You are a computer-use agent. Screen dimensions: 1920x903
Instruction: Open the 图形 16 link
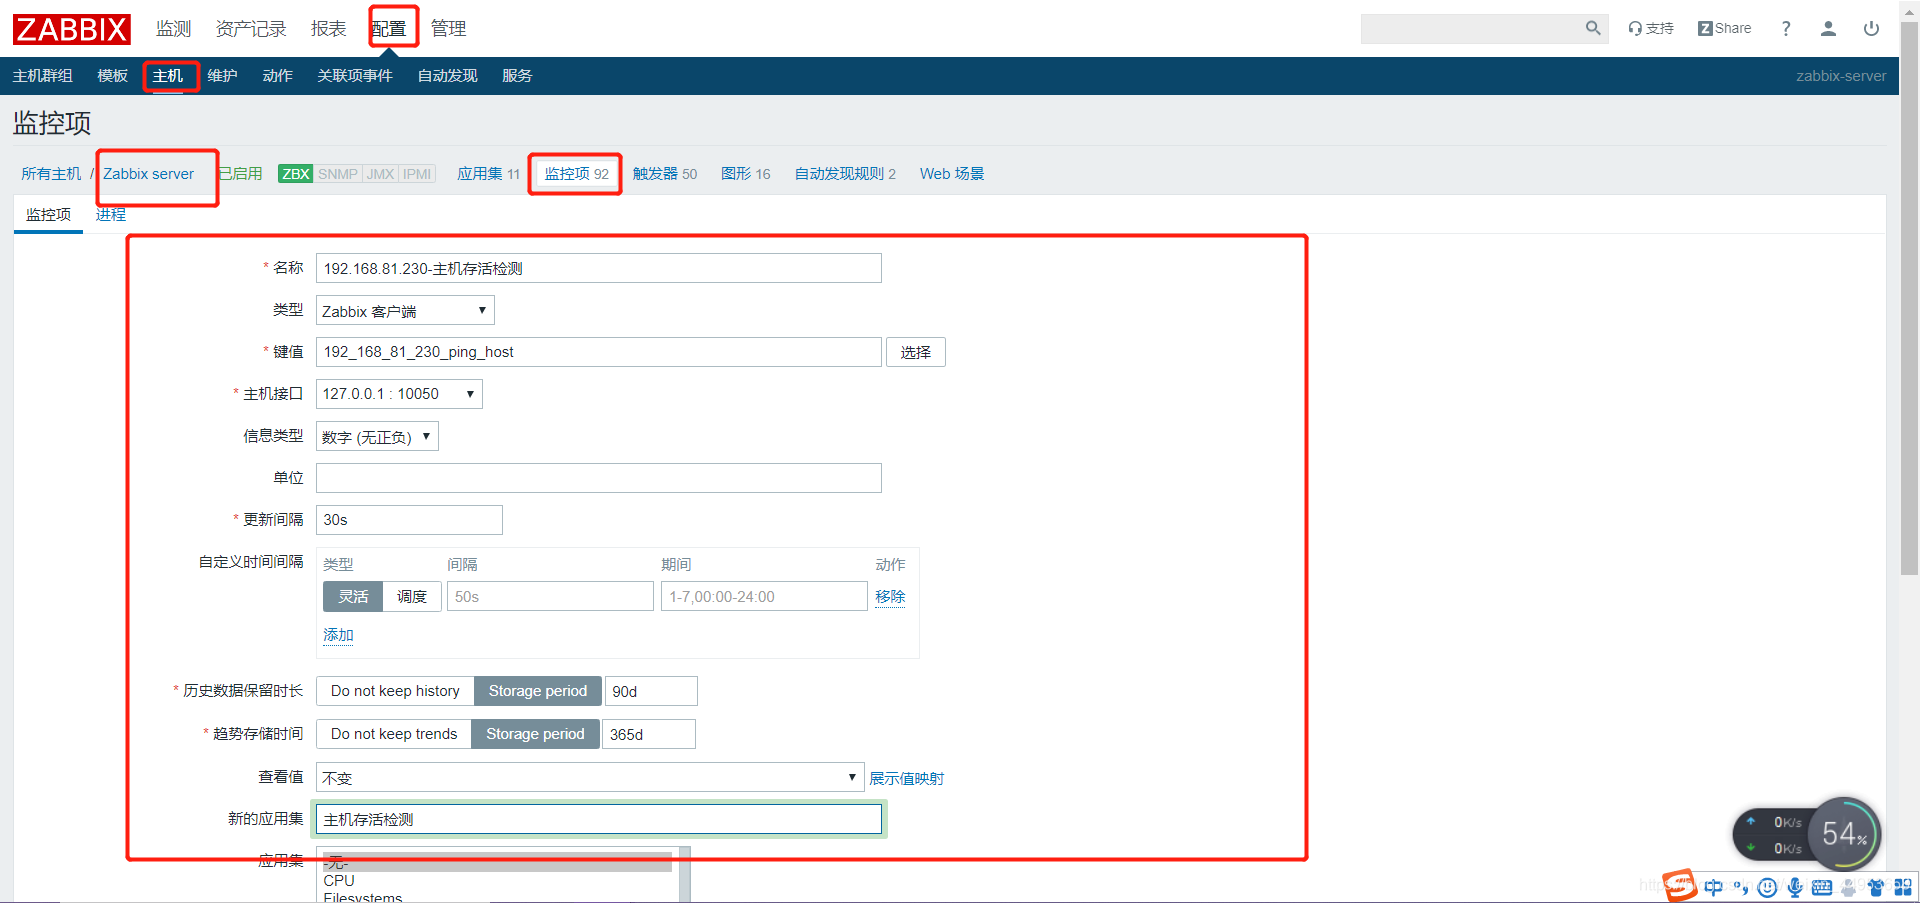tap(745, 174)
